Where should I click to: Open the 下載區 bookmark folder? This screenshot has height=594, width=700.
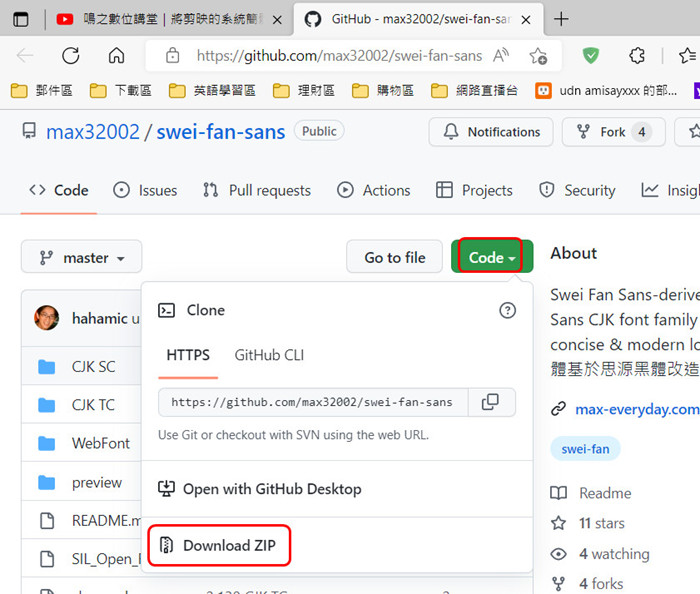[x=121, y=91]
